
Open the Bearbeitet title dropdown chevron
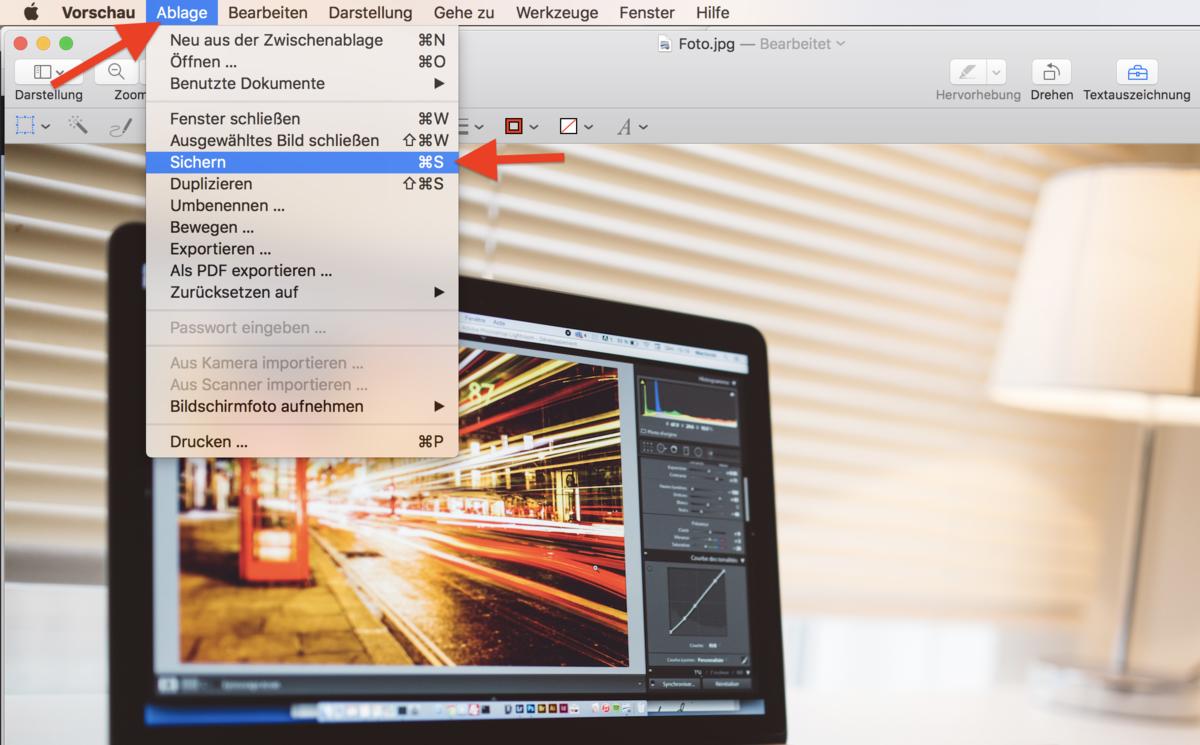840,43
